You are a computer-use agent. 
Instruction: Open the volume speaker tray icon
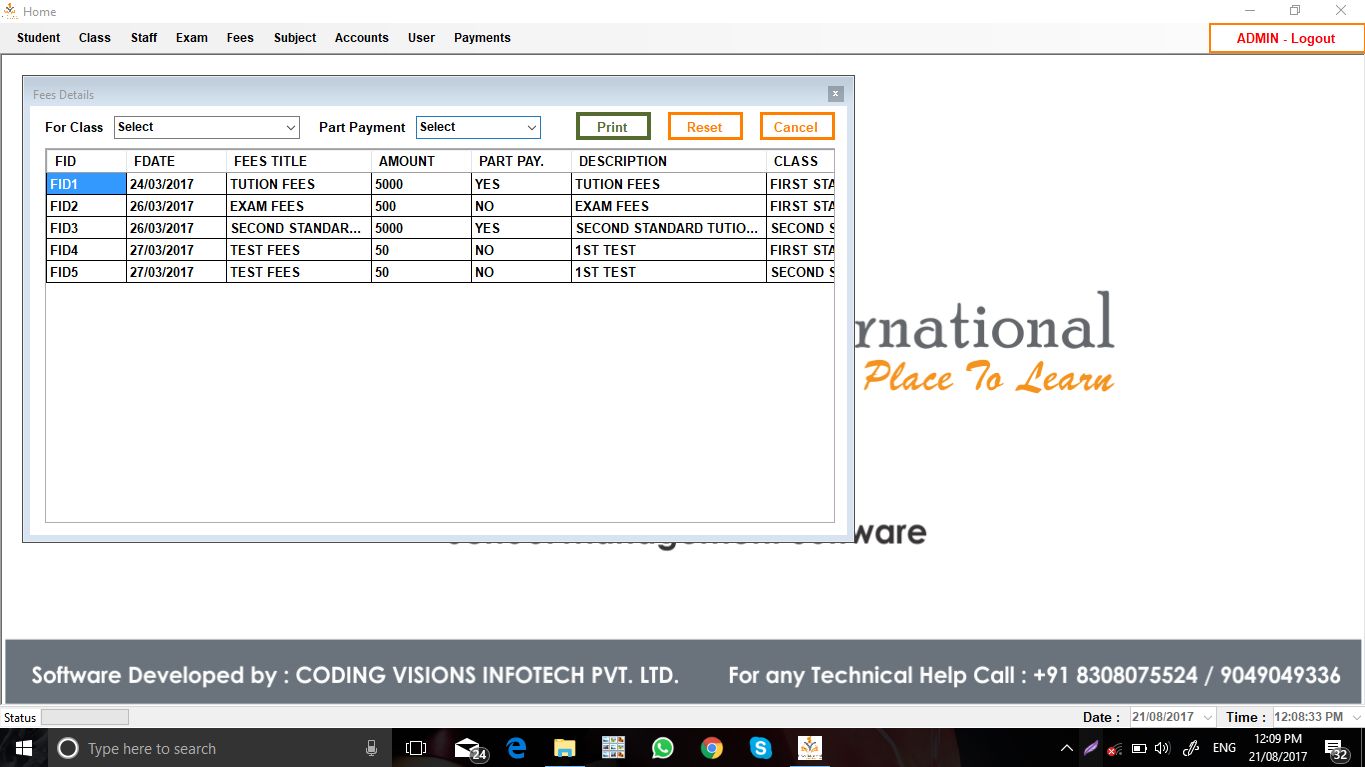(1161, 748)
